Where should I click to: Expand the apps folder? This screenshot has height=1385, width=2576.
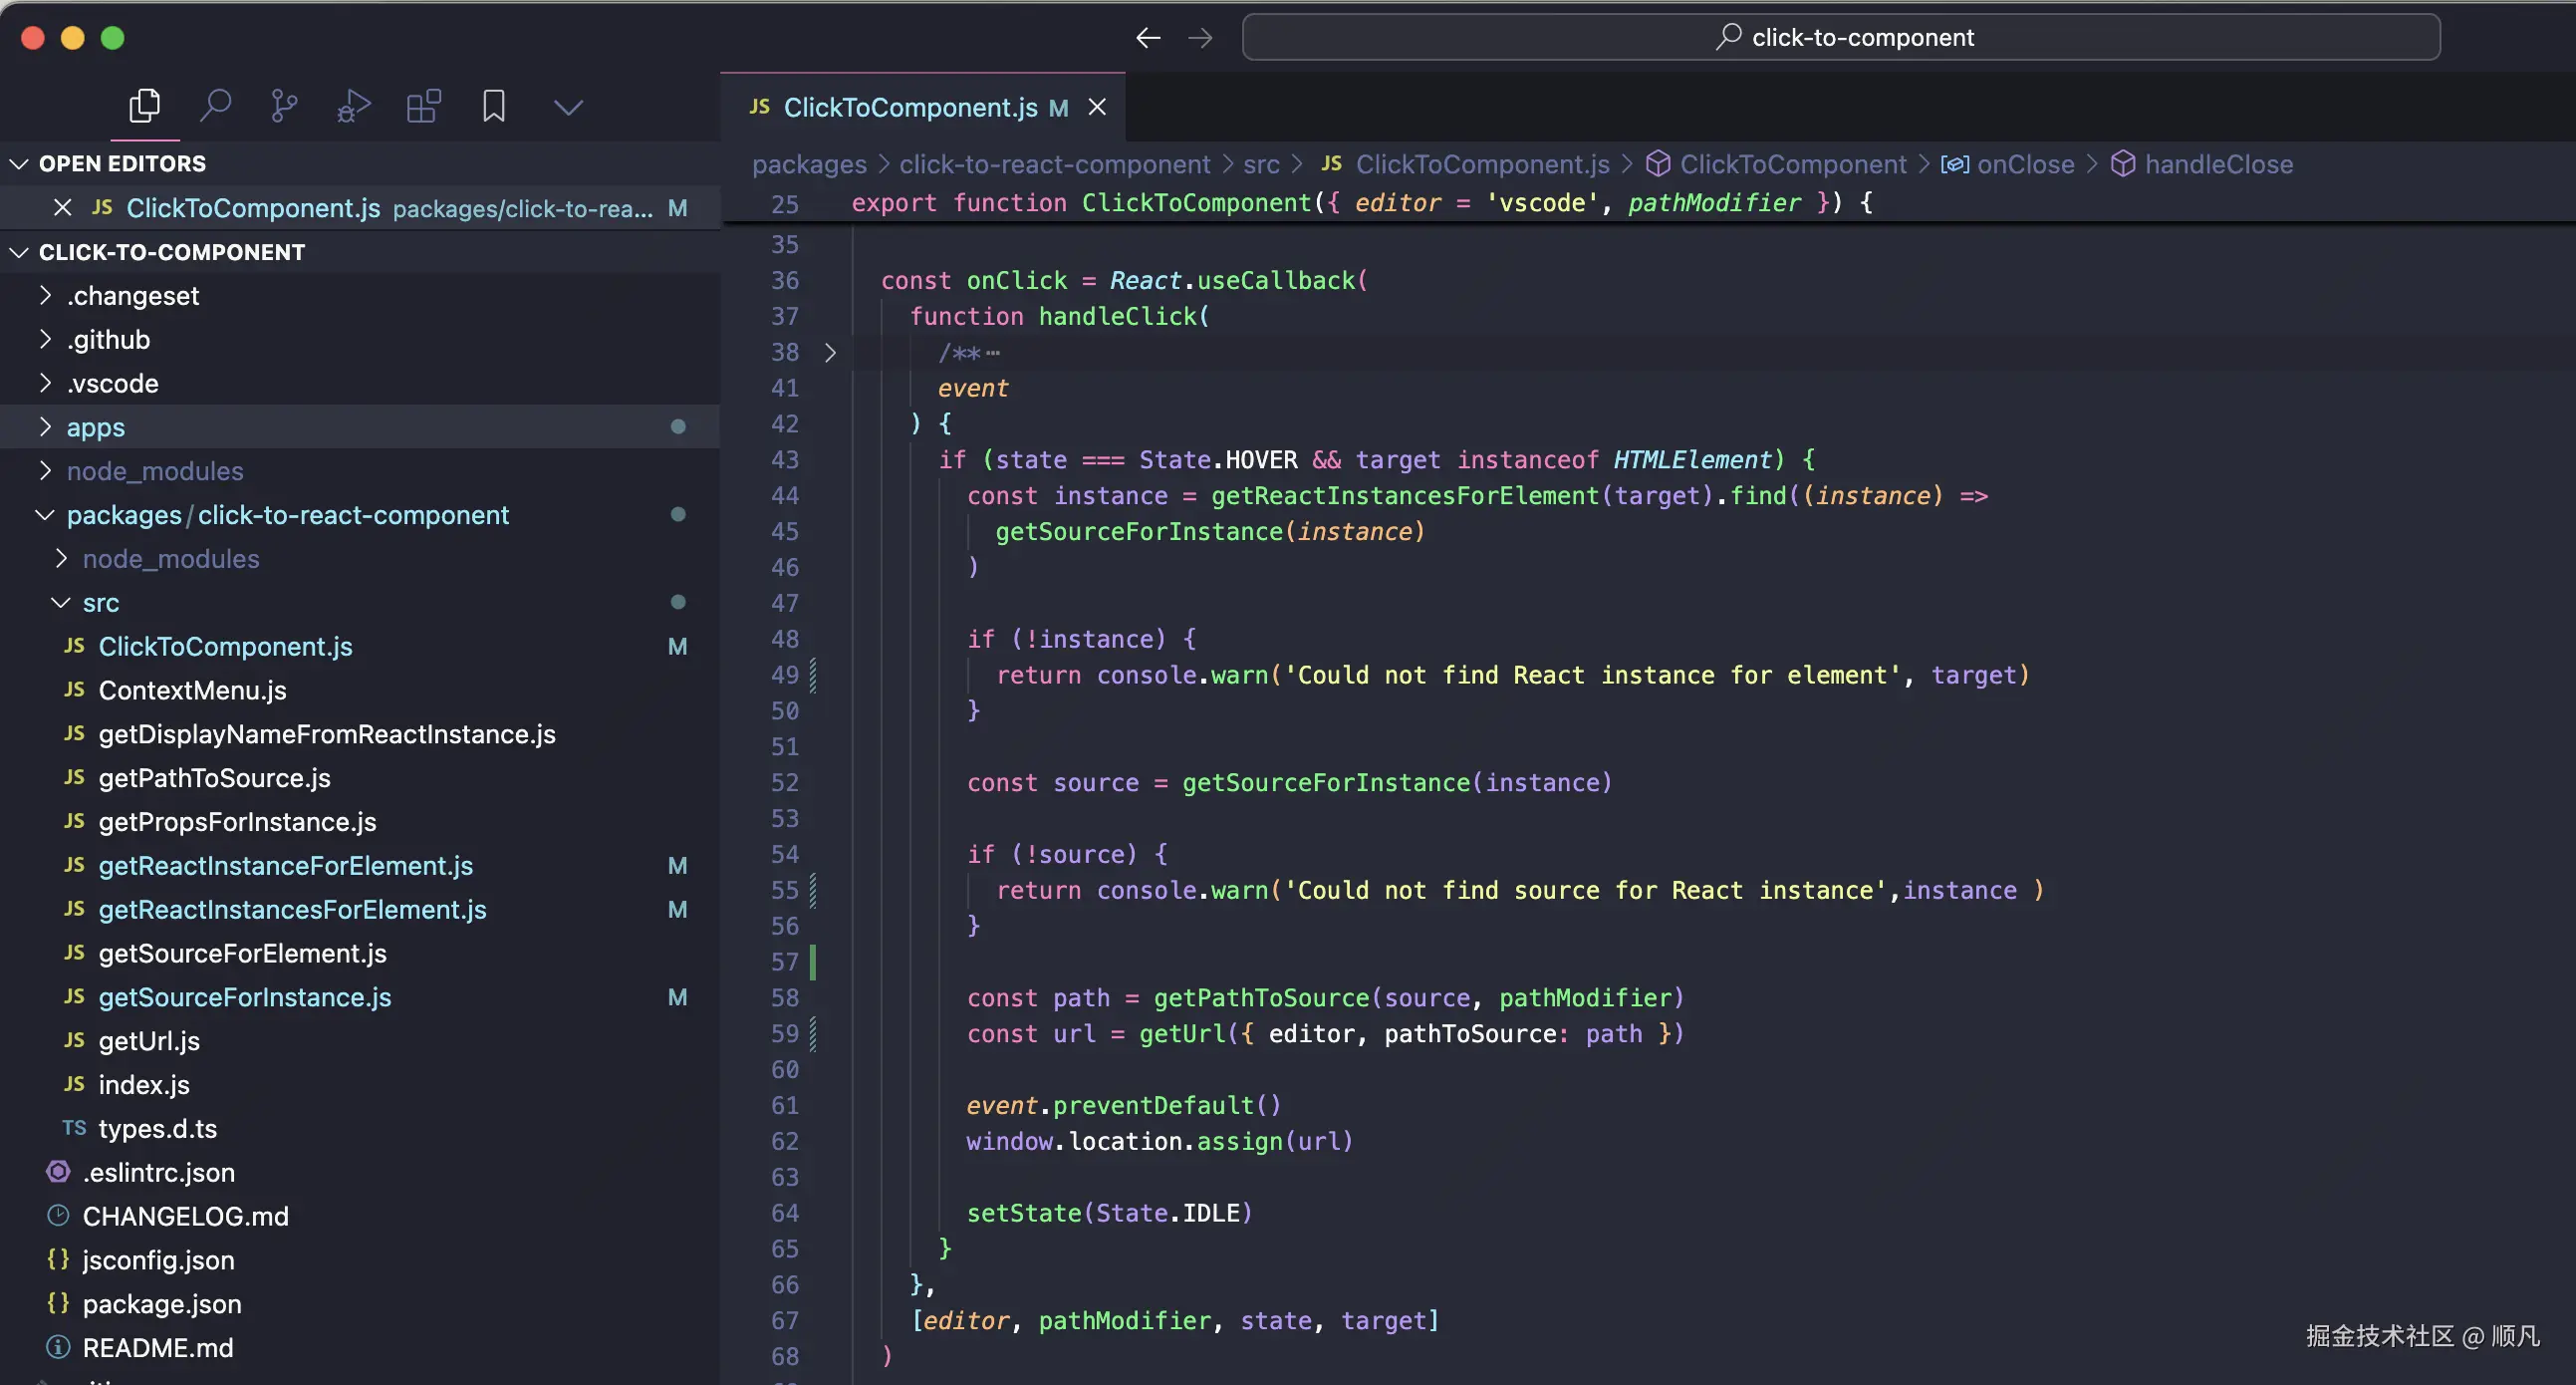95,427
